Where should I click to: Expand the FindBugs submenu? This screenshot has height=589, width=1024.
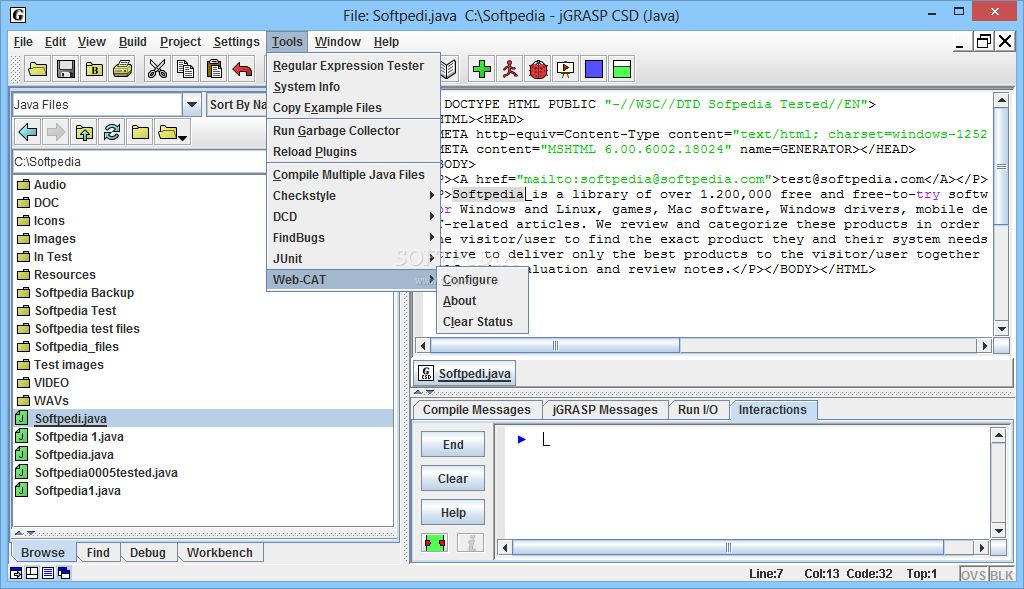353,238
